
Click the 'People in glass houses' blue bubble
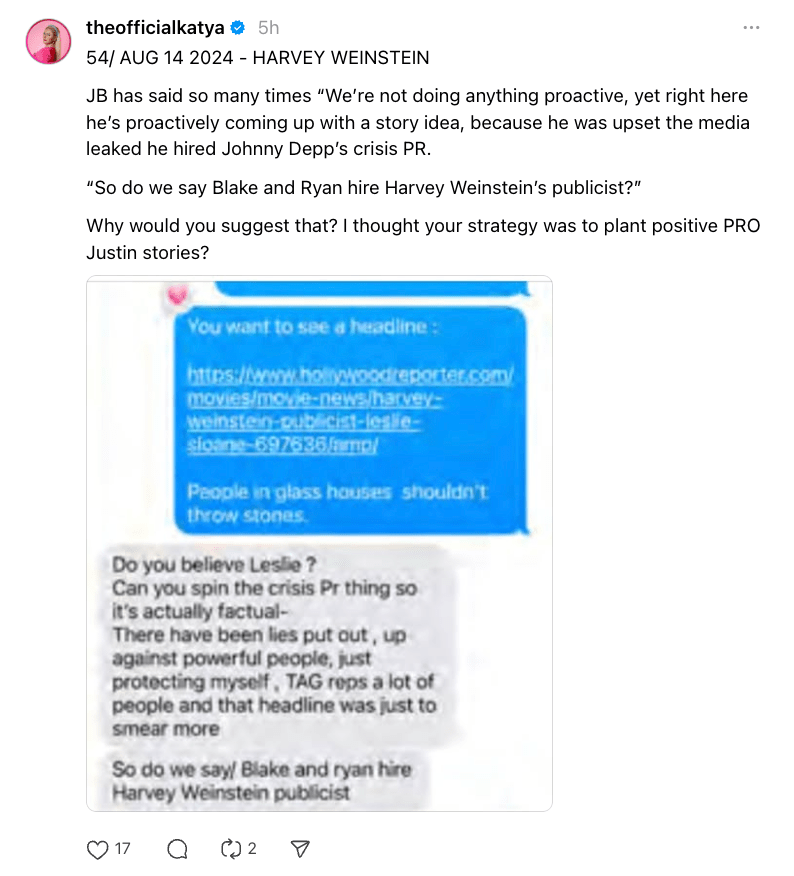[x=351, y=421]
